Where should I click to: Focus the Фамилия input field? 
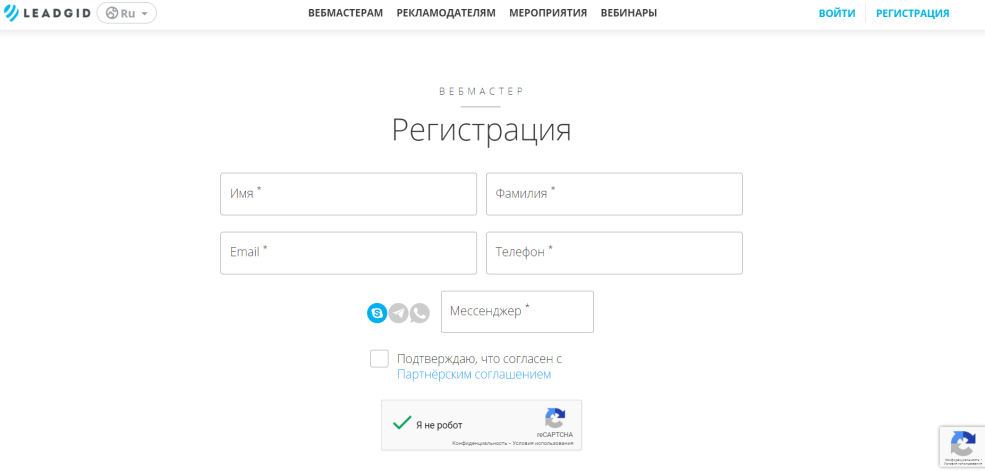point(614,194)
